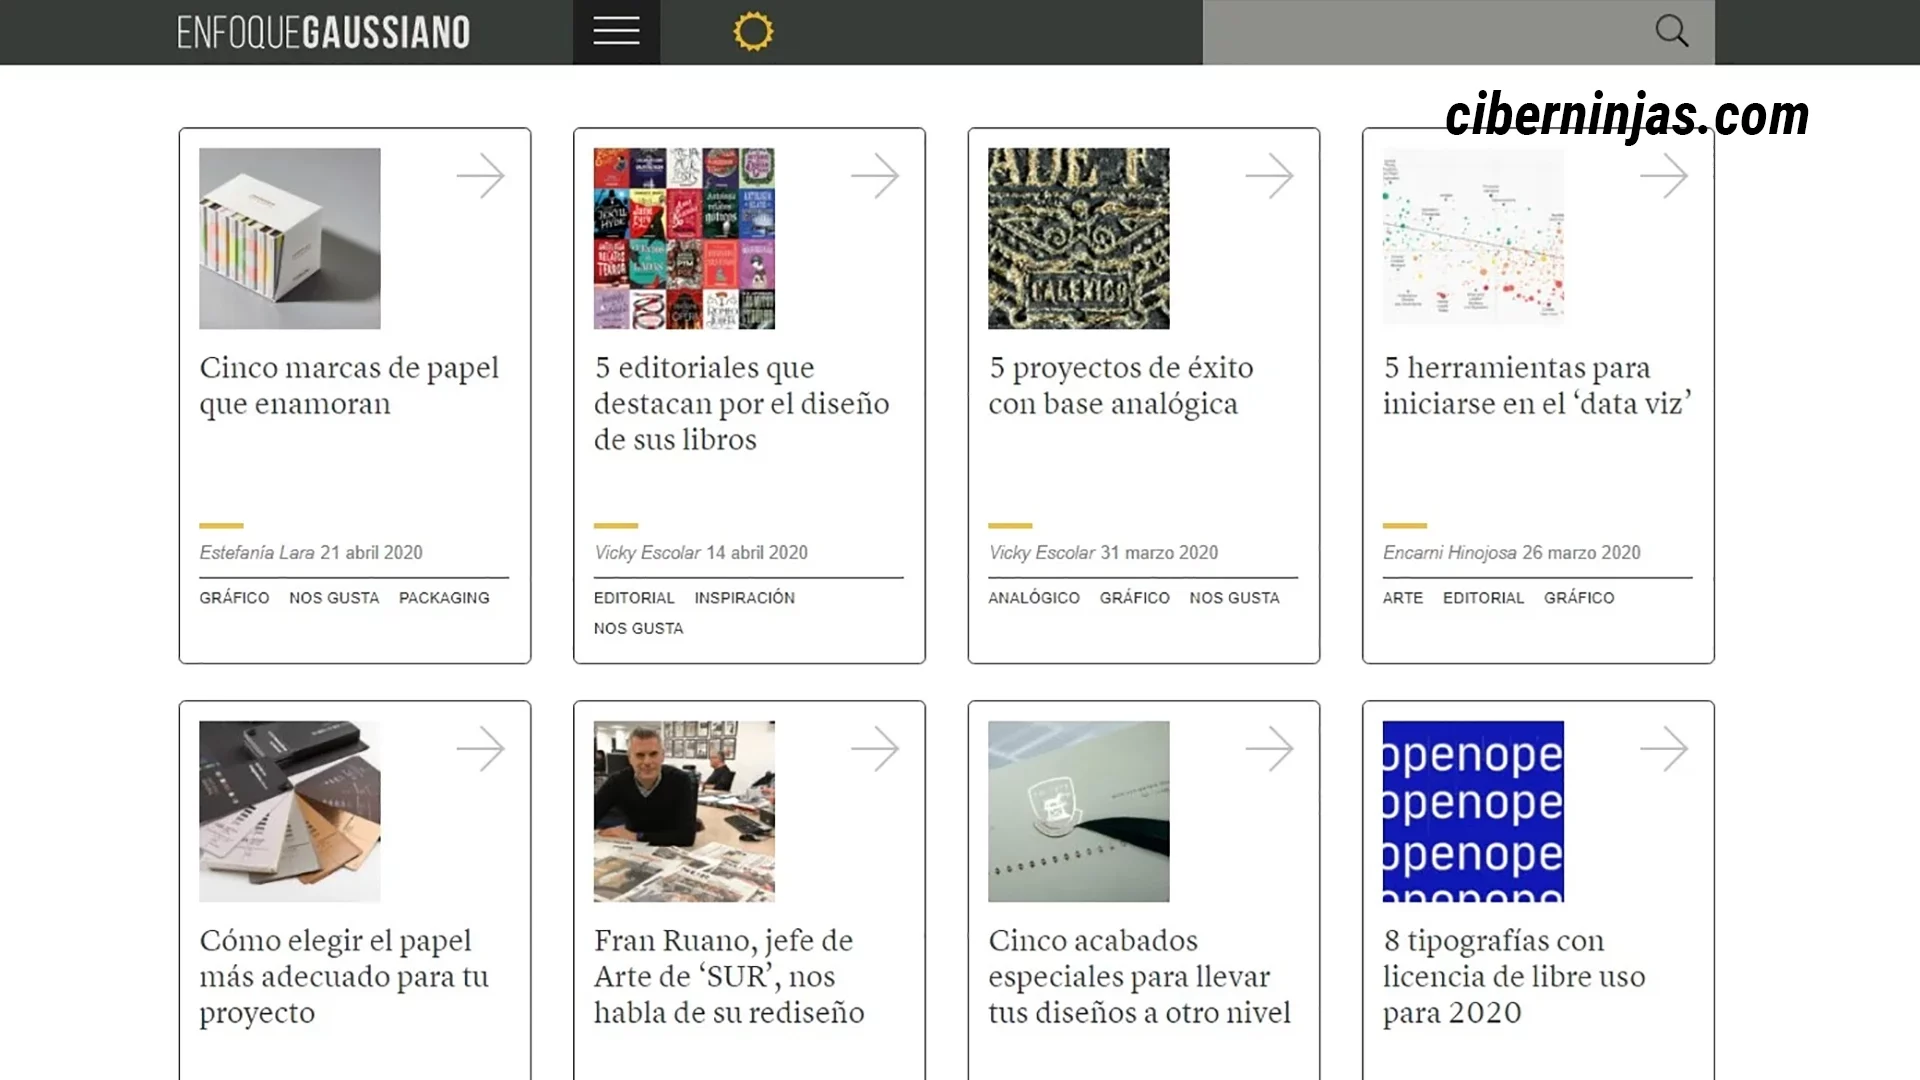The width and height of the screenshot is (1920, 1080).
Task: Click the search magnifier icon
Action: (1671, 31)
